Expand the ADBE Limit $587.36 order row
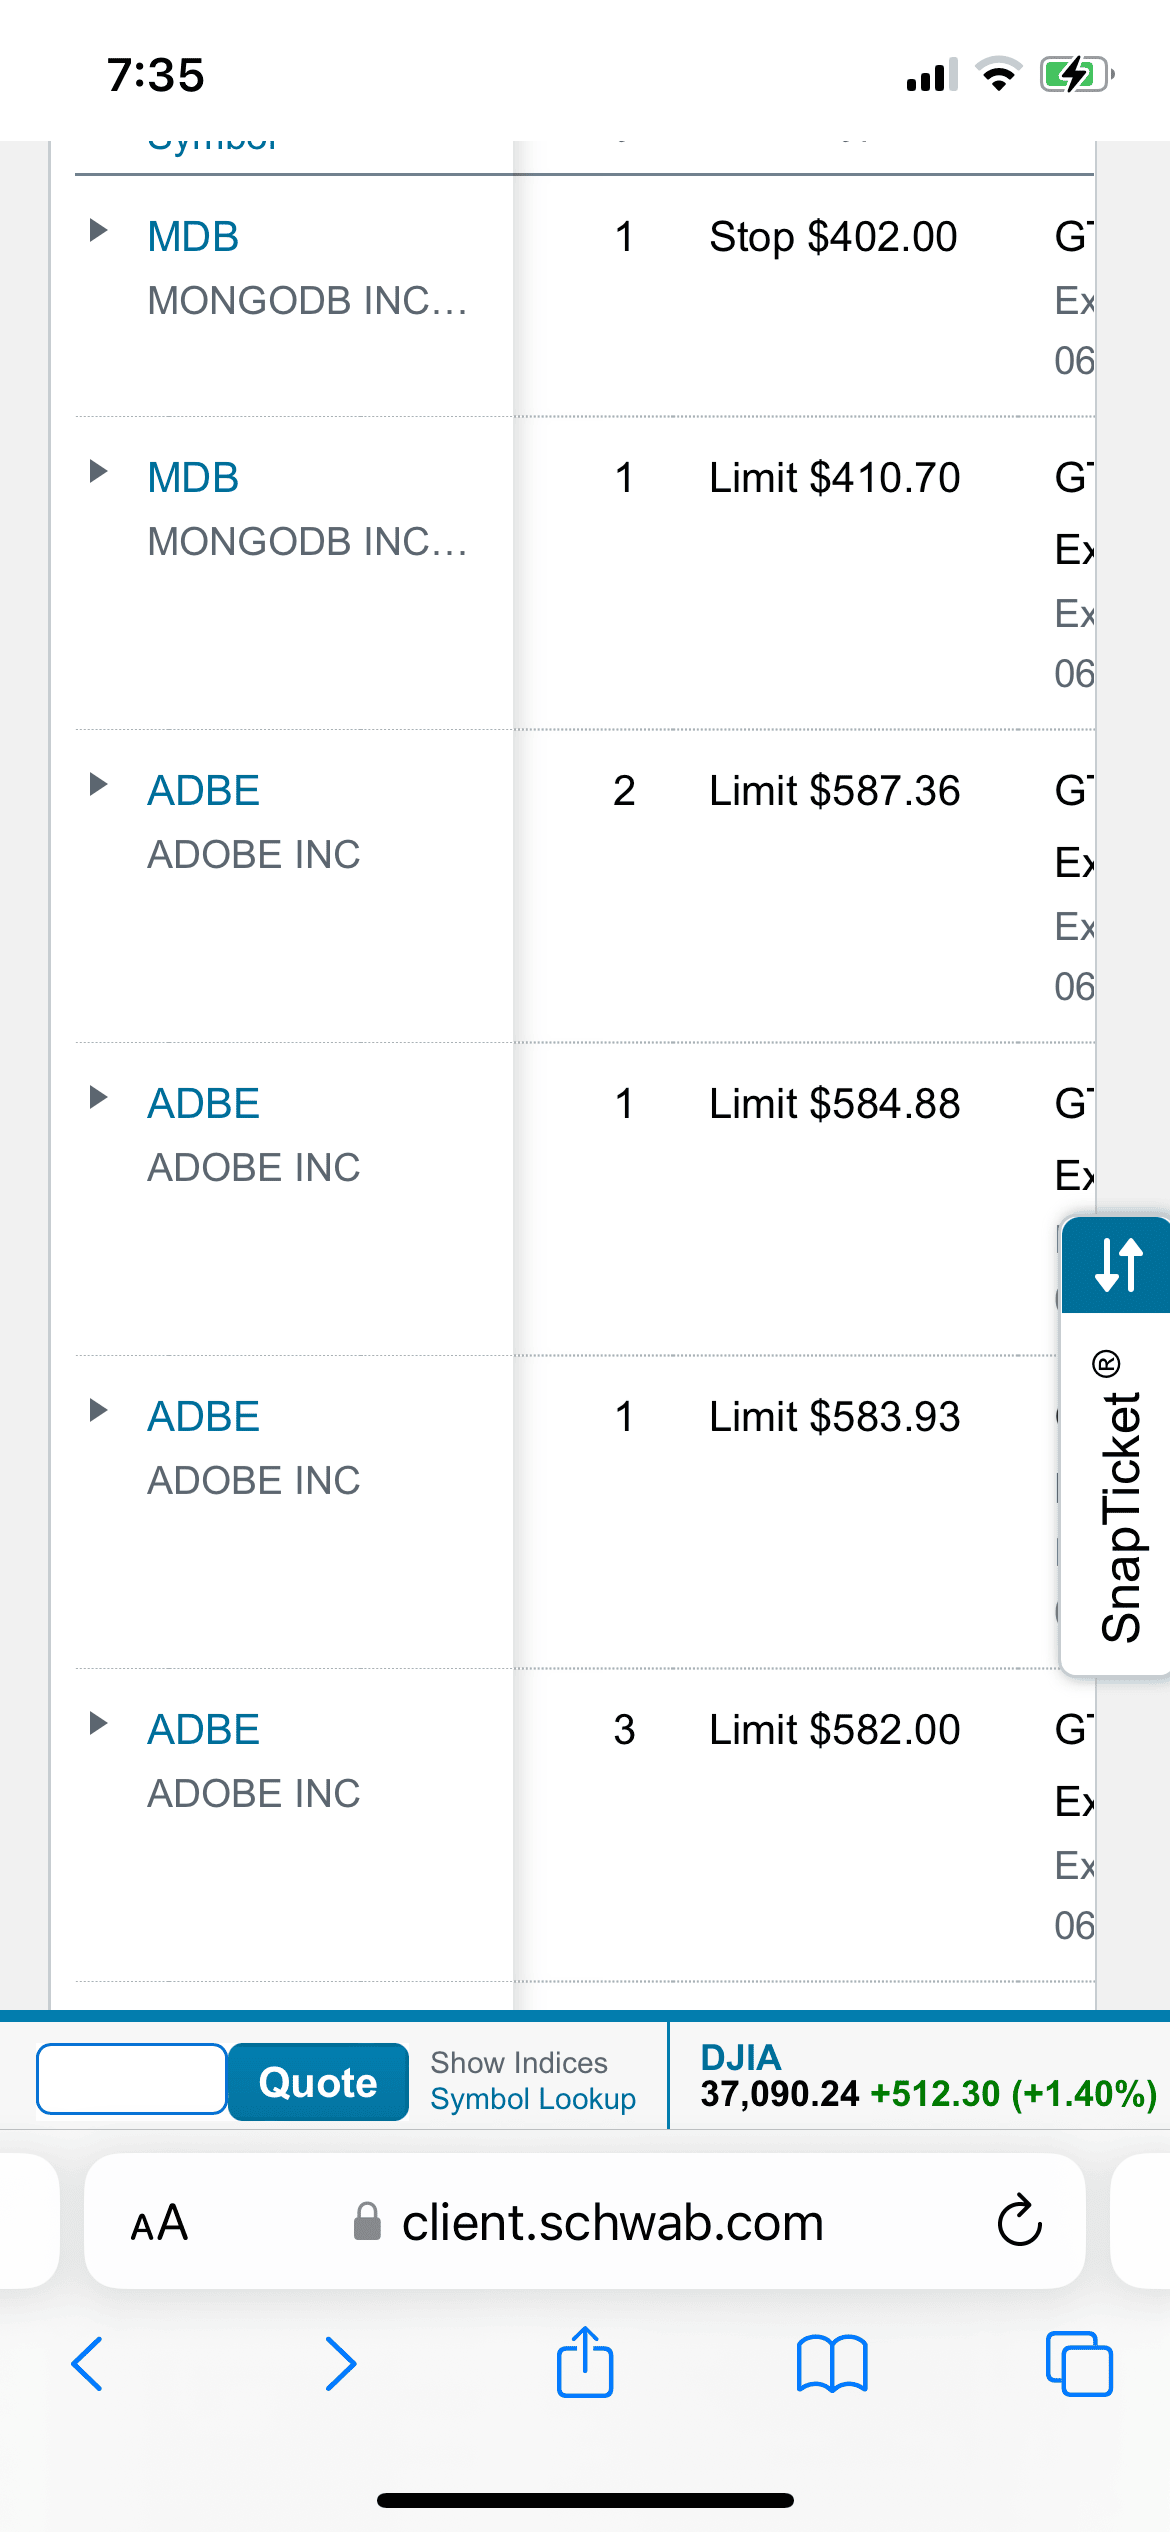 tap(98, 785)
